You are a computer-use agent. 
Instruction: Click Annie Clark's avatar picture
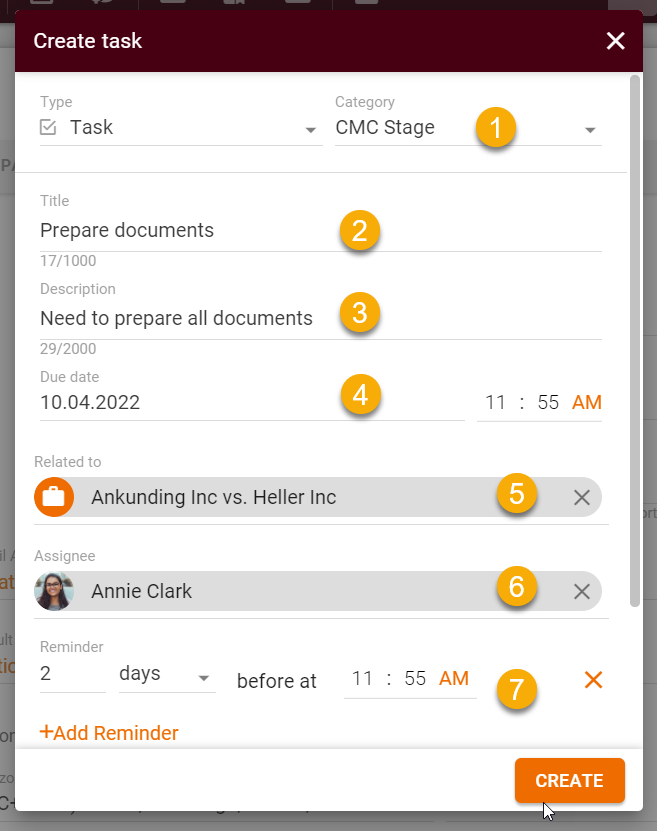54,591
